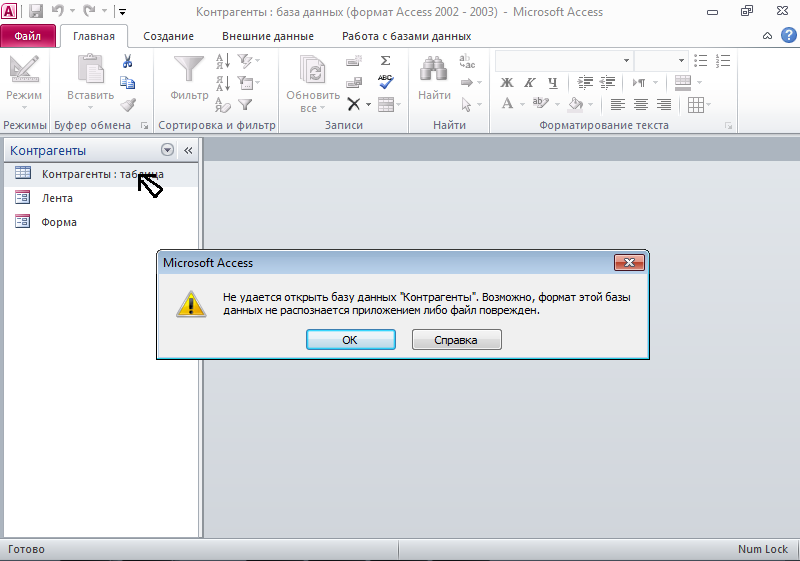This screenshot has width=800, height=561.
Task: Click the Справка button in the dialog
Action: tap(456, 340)
